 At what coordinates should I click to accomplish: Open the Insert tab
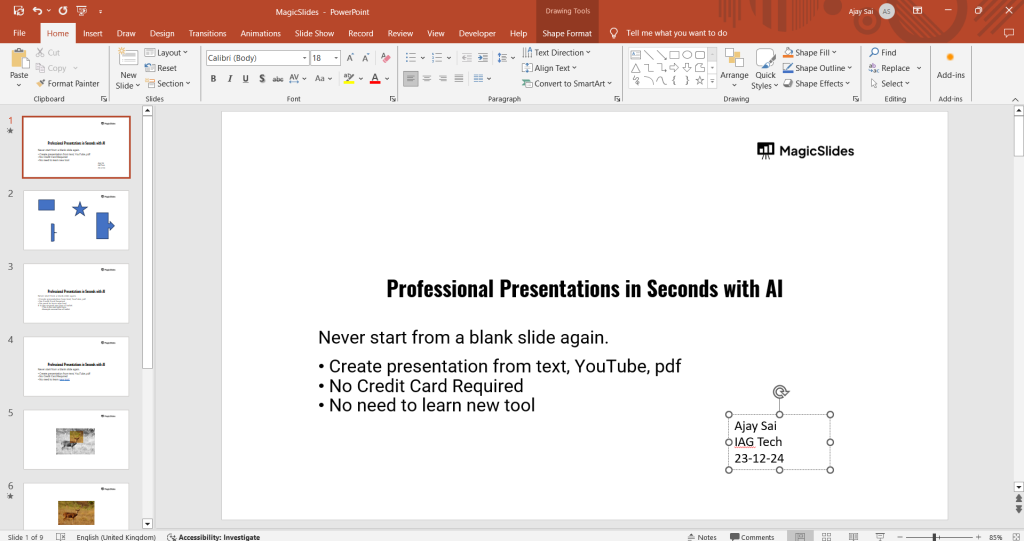[93, 33]
